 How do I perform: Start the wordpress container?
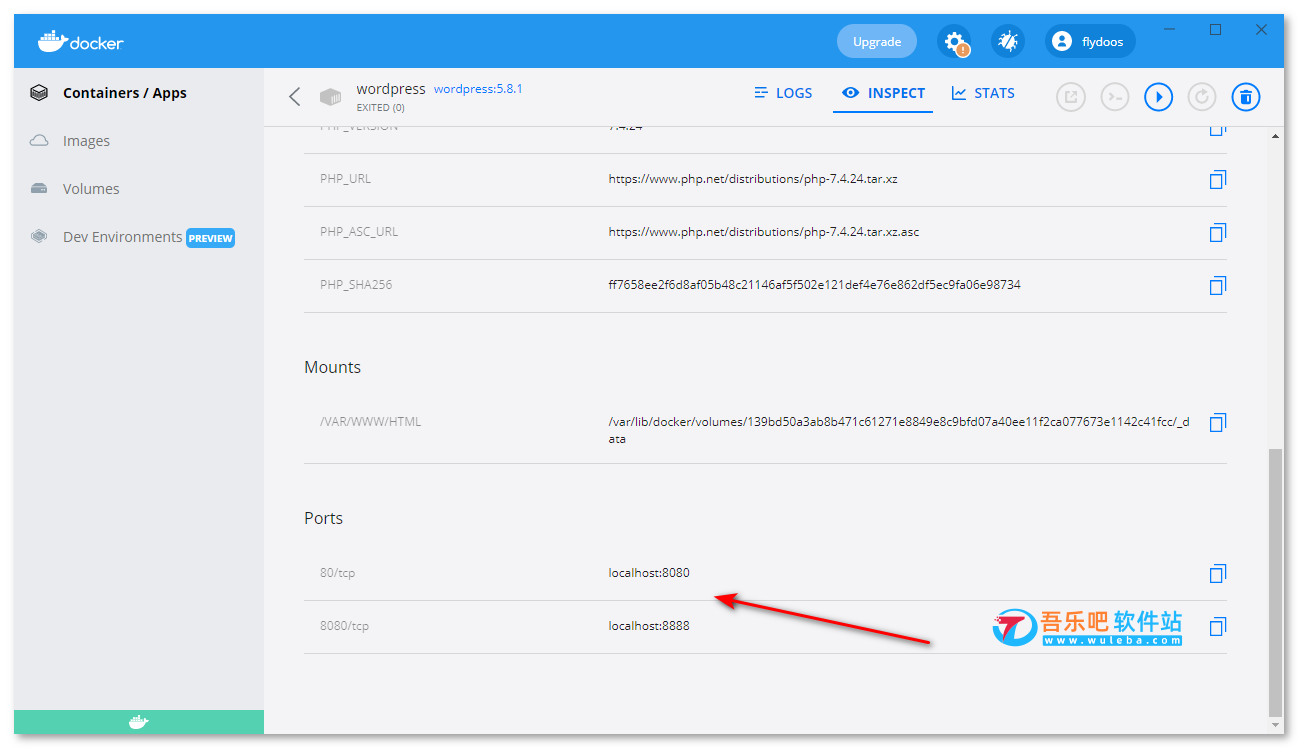tap(1158, 97)
